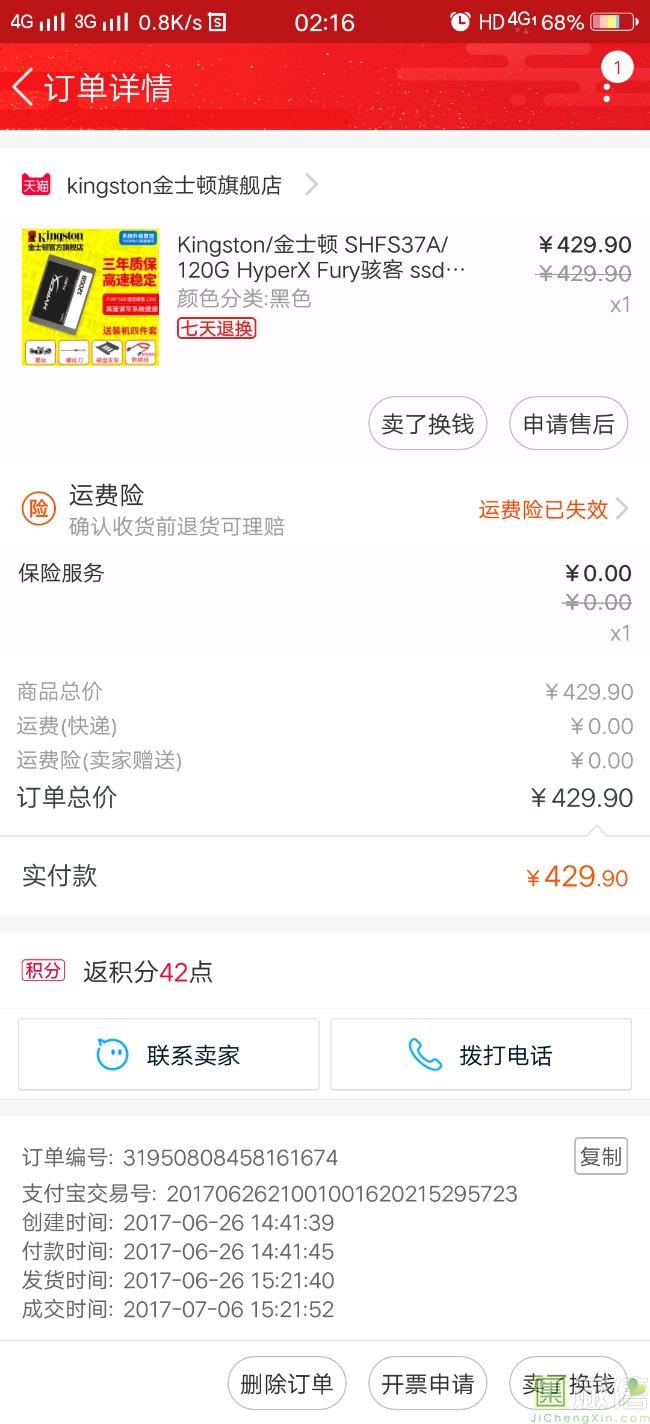The image size is (650, 1424).
Task: Tap the shipping insurance 险 icon
Action: 38,509
